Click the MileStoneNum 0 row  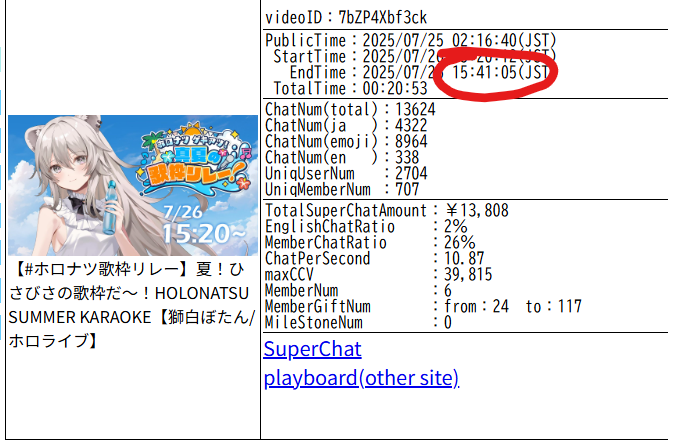(358, 322)
